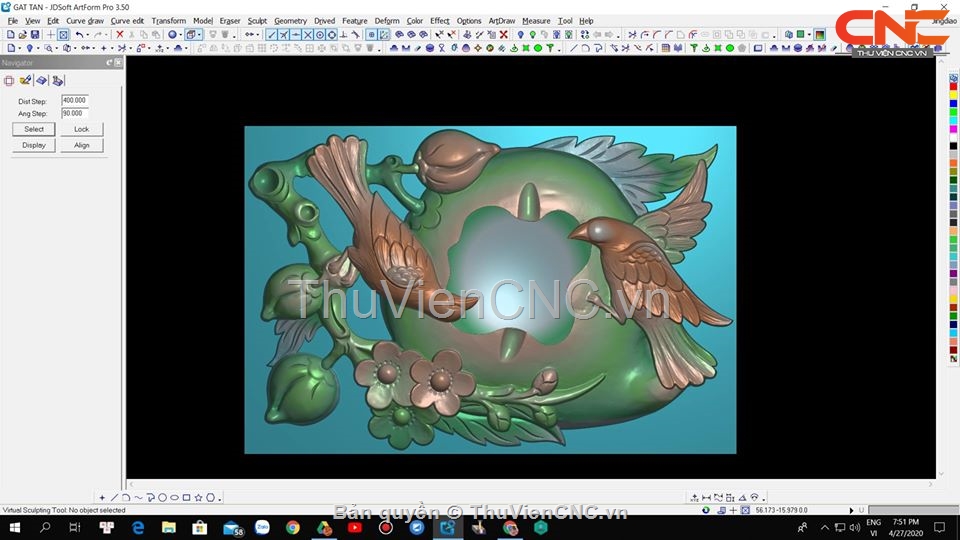Toggle the midpoint snap icon
This screenshot has height=540, width=960.
[x=296, y=35]
